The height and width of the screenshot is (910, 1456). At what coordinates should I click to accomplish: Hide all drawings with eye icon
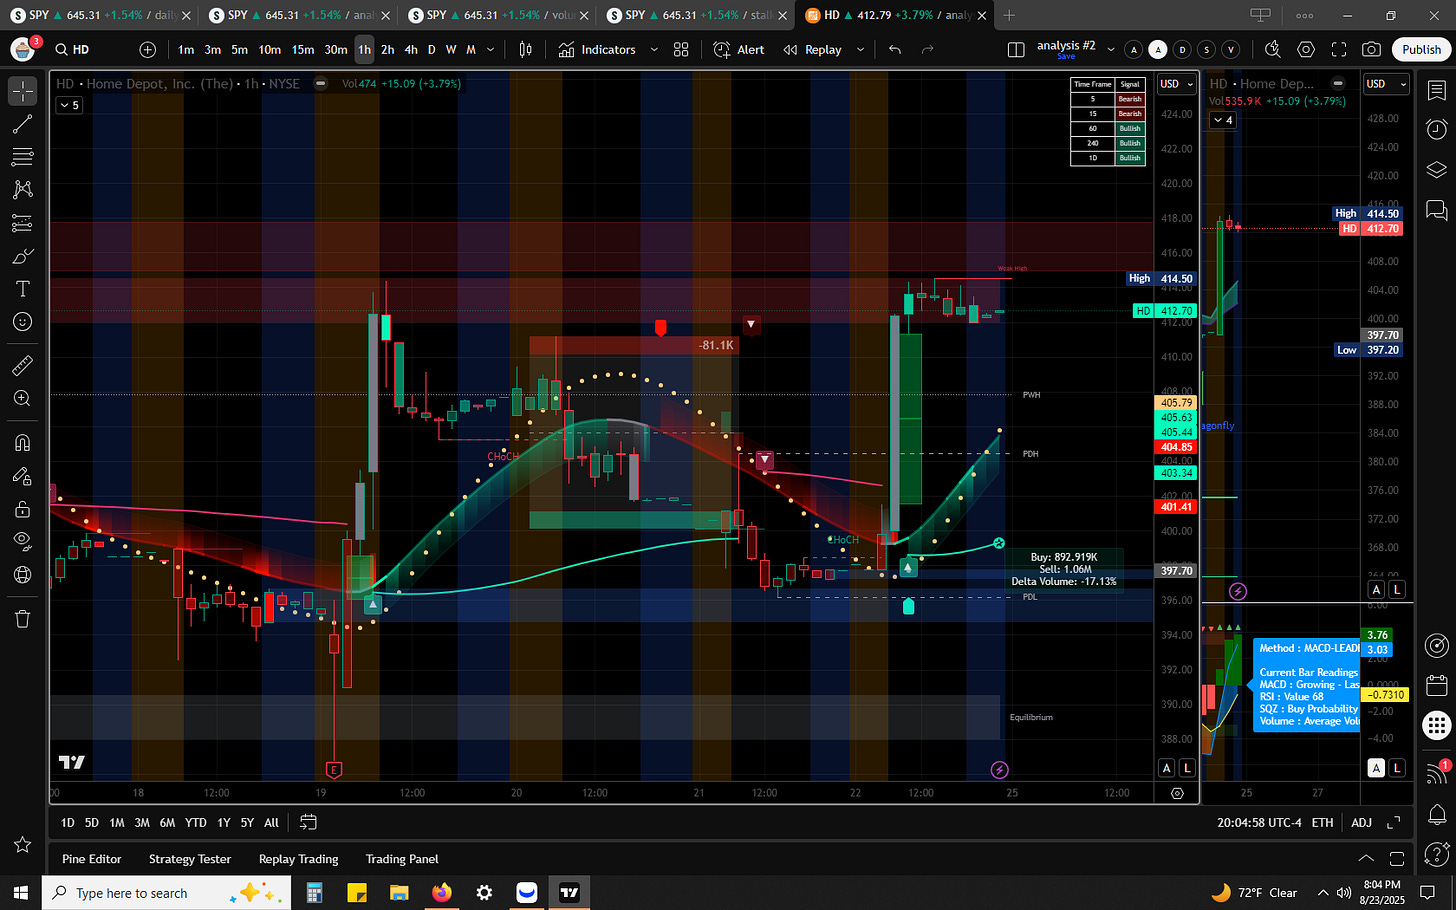tap(22, 542)
